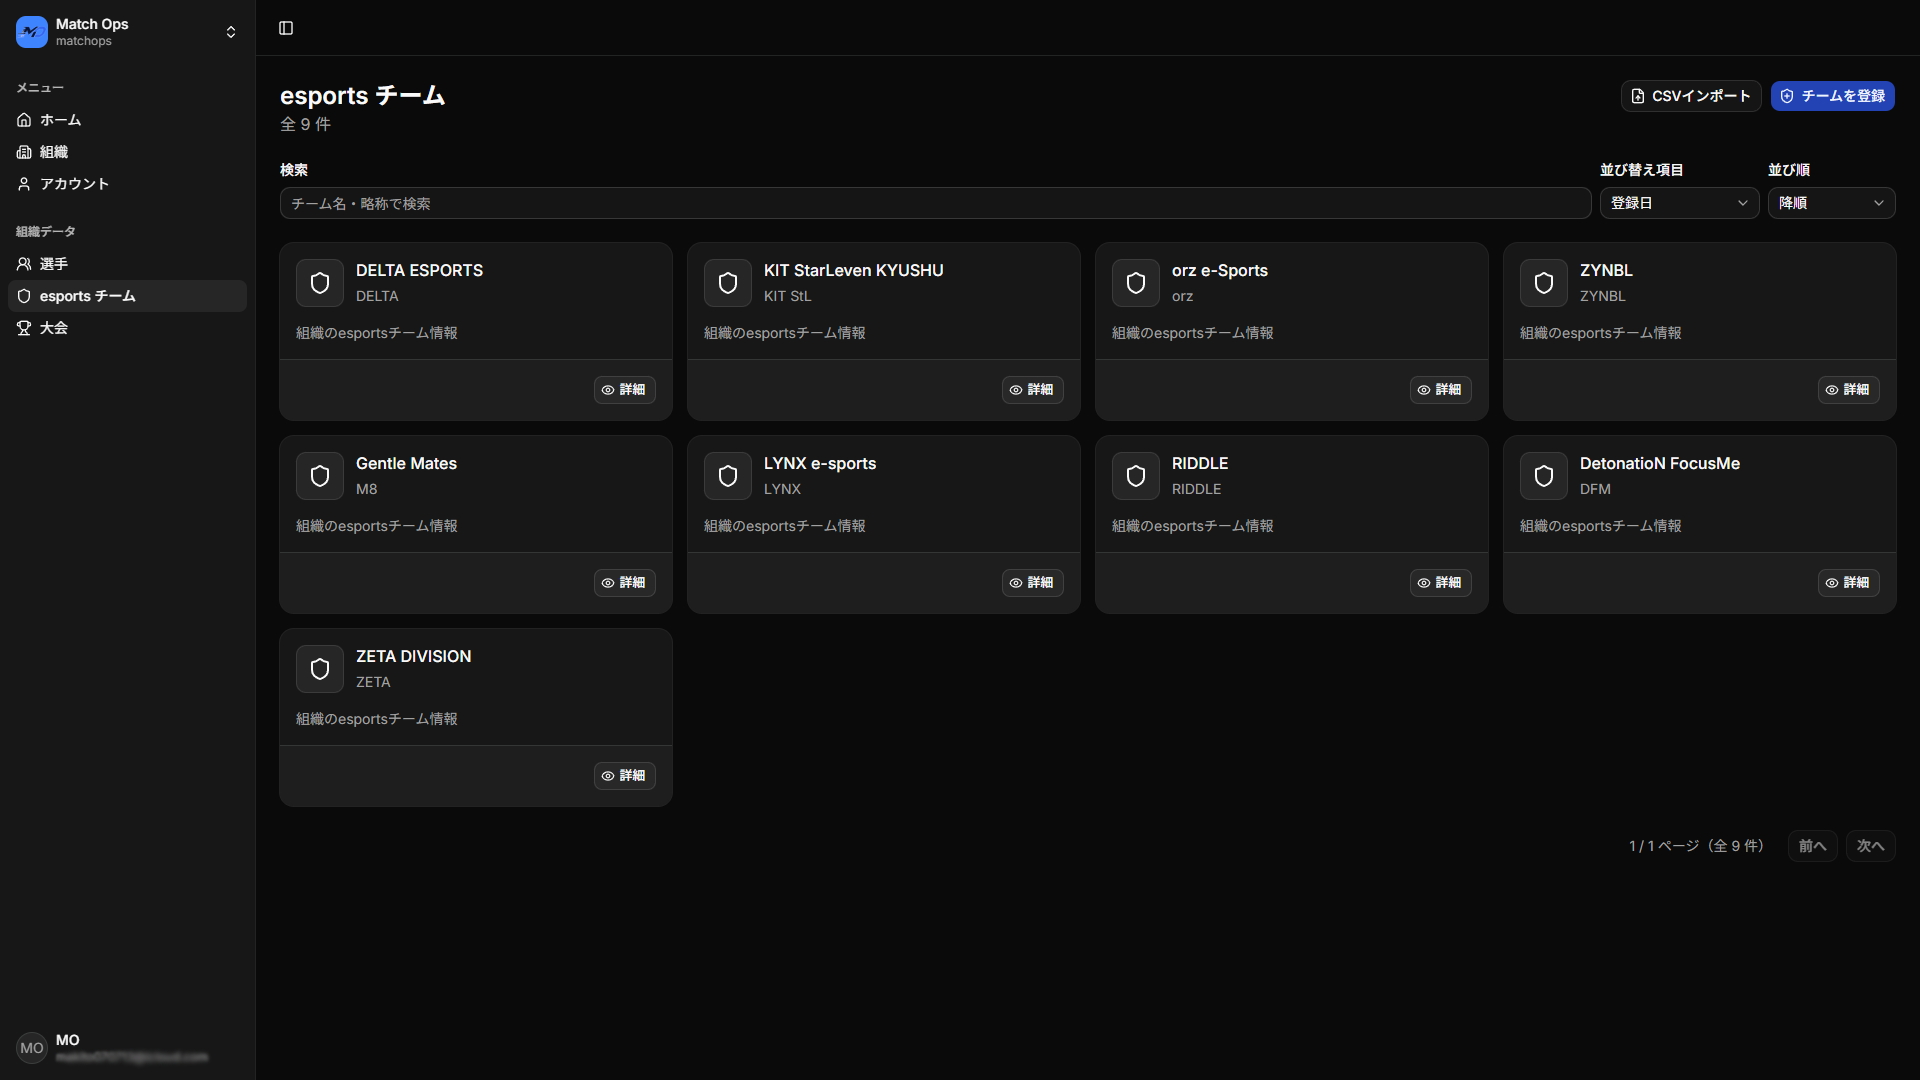The image size is (1920, 1080).
Task: Click LYNX e-sports shield icon
Action: [x=728, y=476]
